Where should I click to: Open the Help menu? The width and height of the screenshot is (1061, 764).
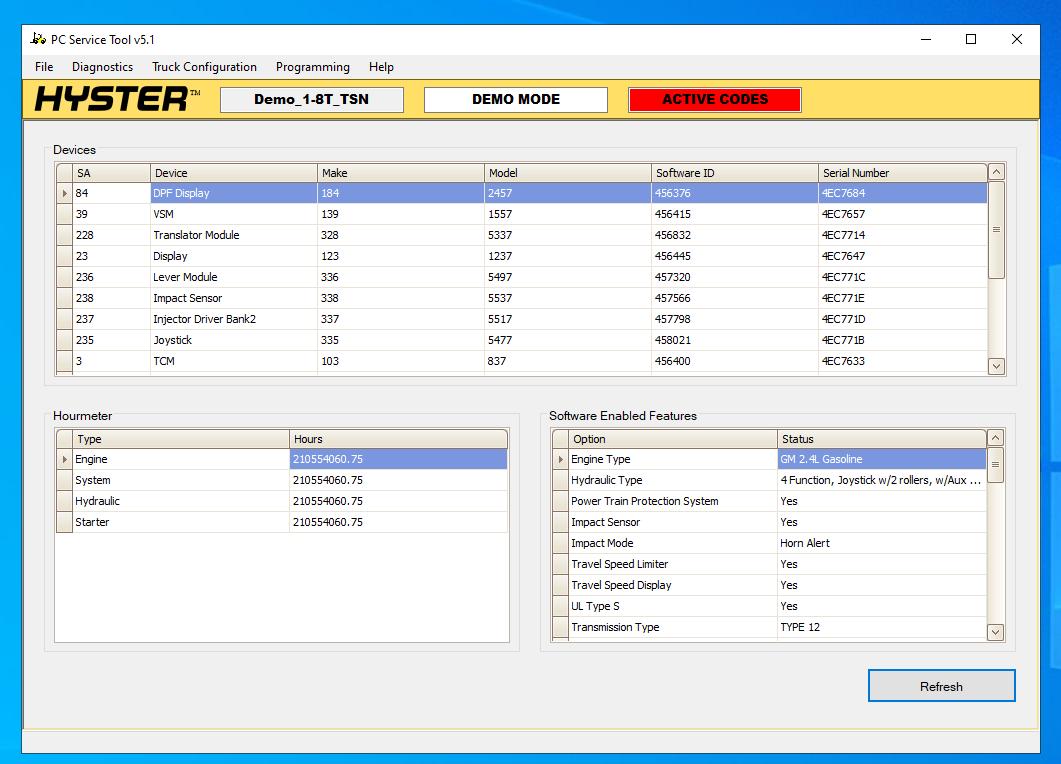380,67
